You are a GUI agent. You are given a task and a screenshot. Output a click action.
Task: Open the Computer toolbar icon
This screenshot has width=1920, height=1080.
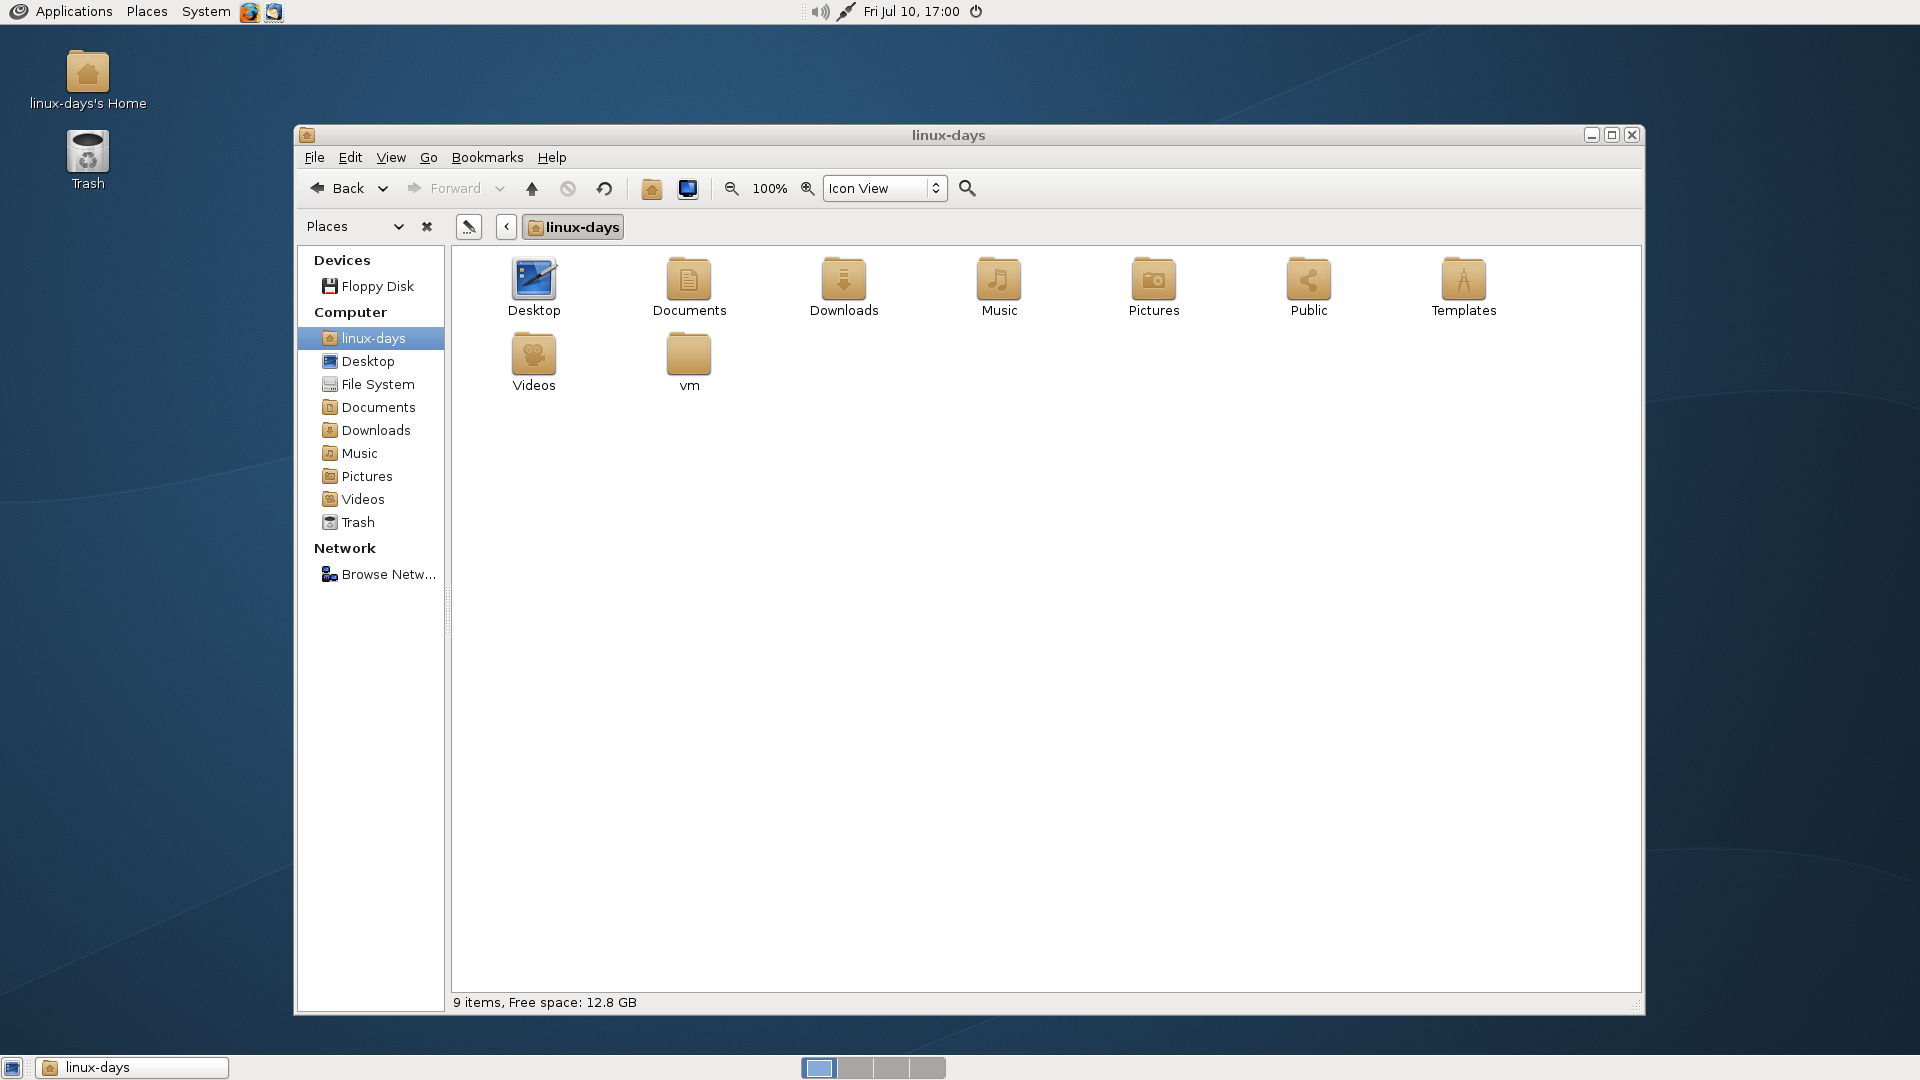click(x=688, y=188)
